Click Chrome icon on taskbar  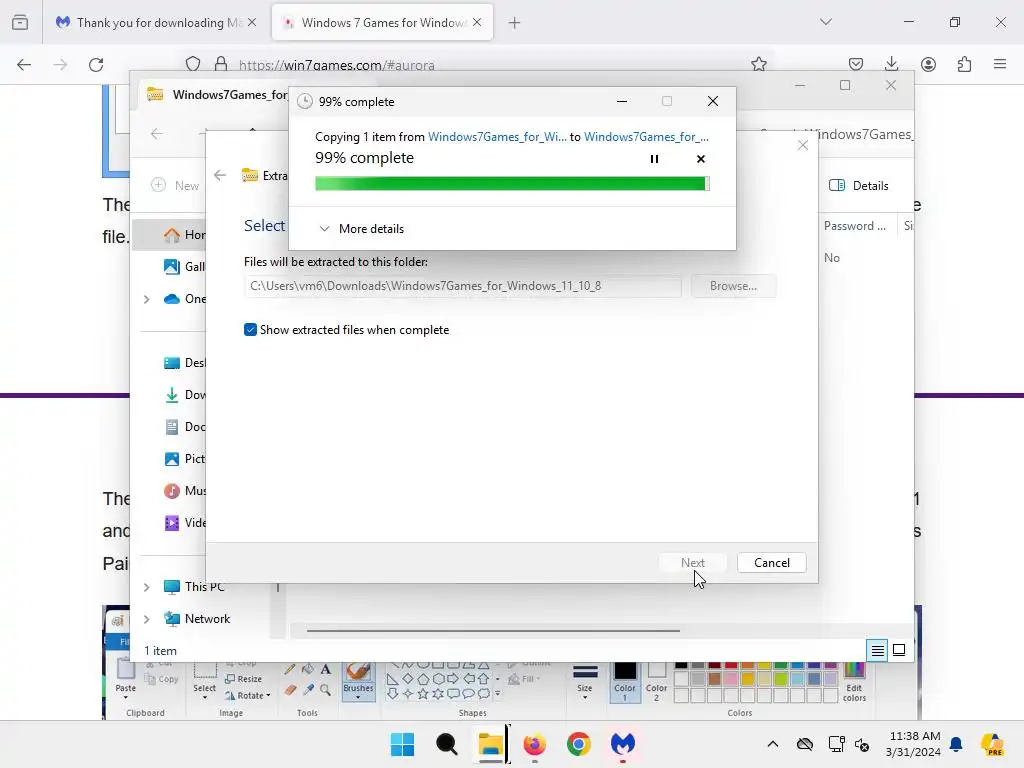click(x=579, y=744)
